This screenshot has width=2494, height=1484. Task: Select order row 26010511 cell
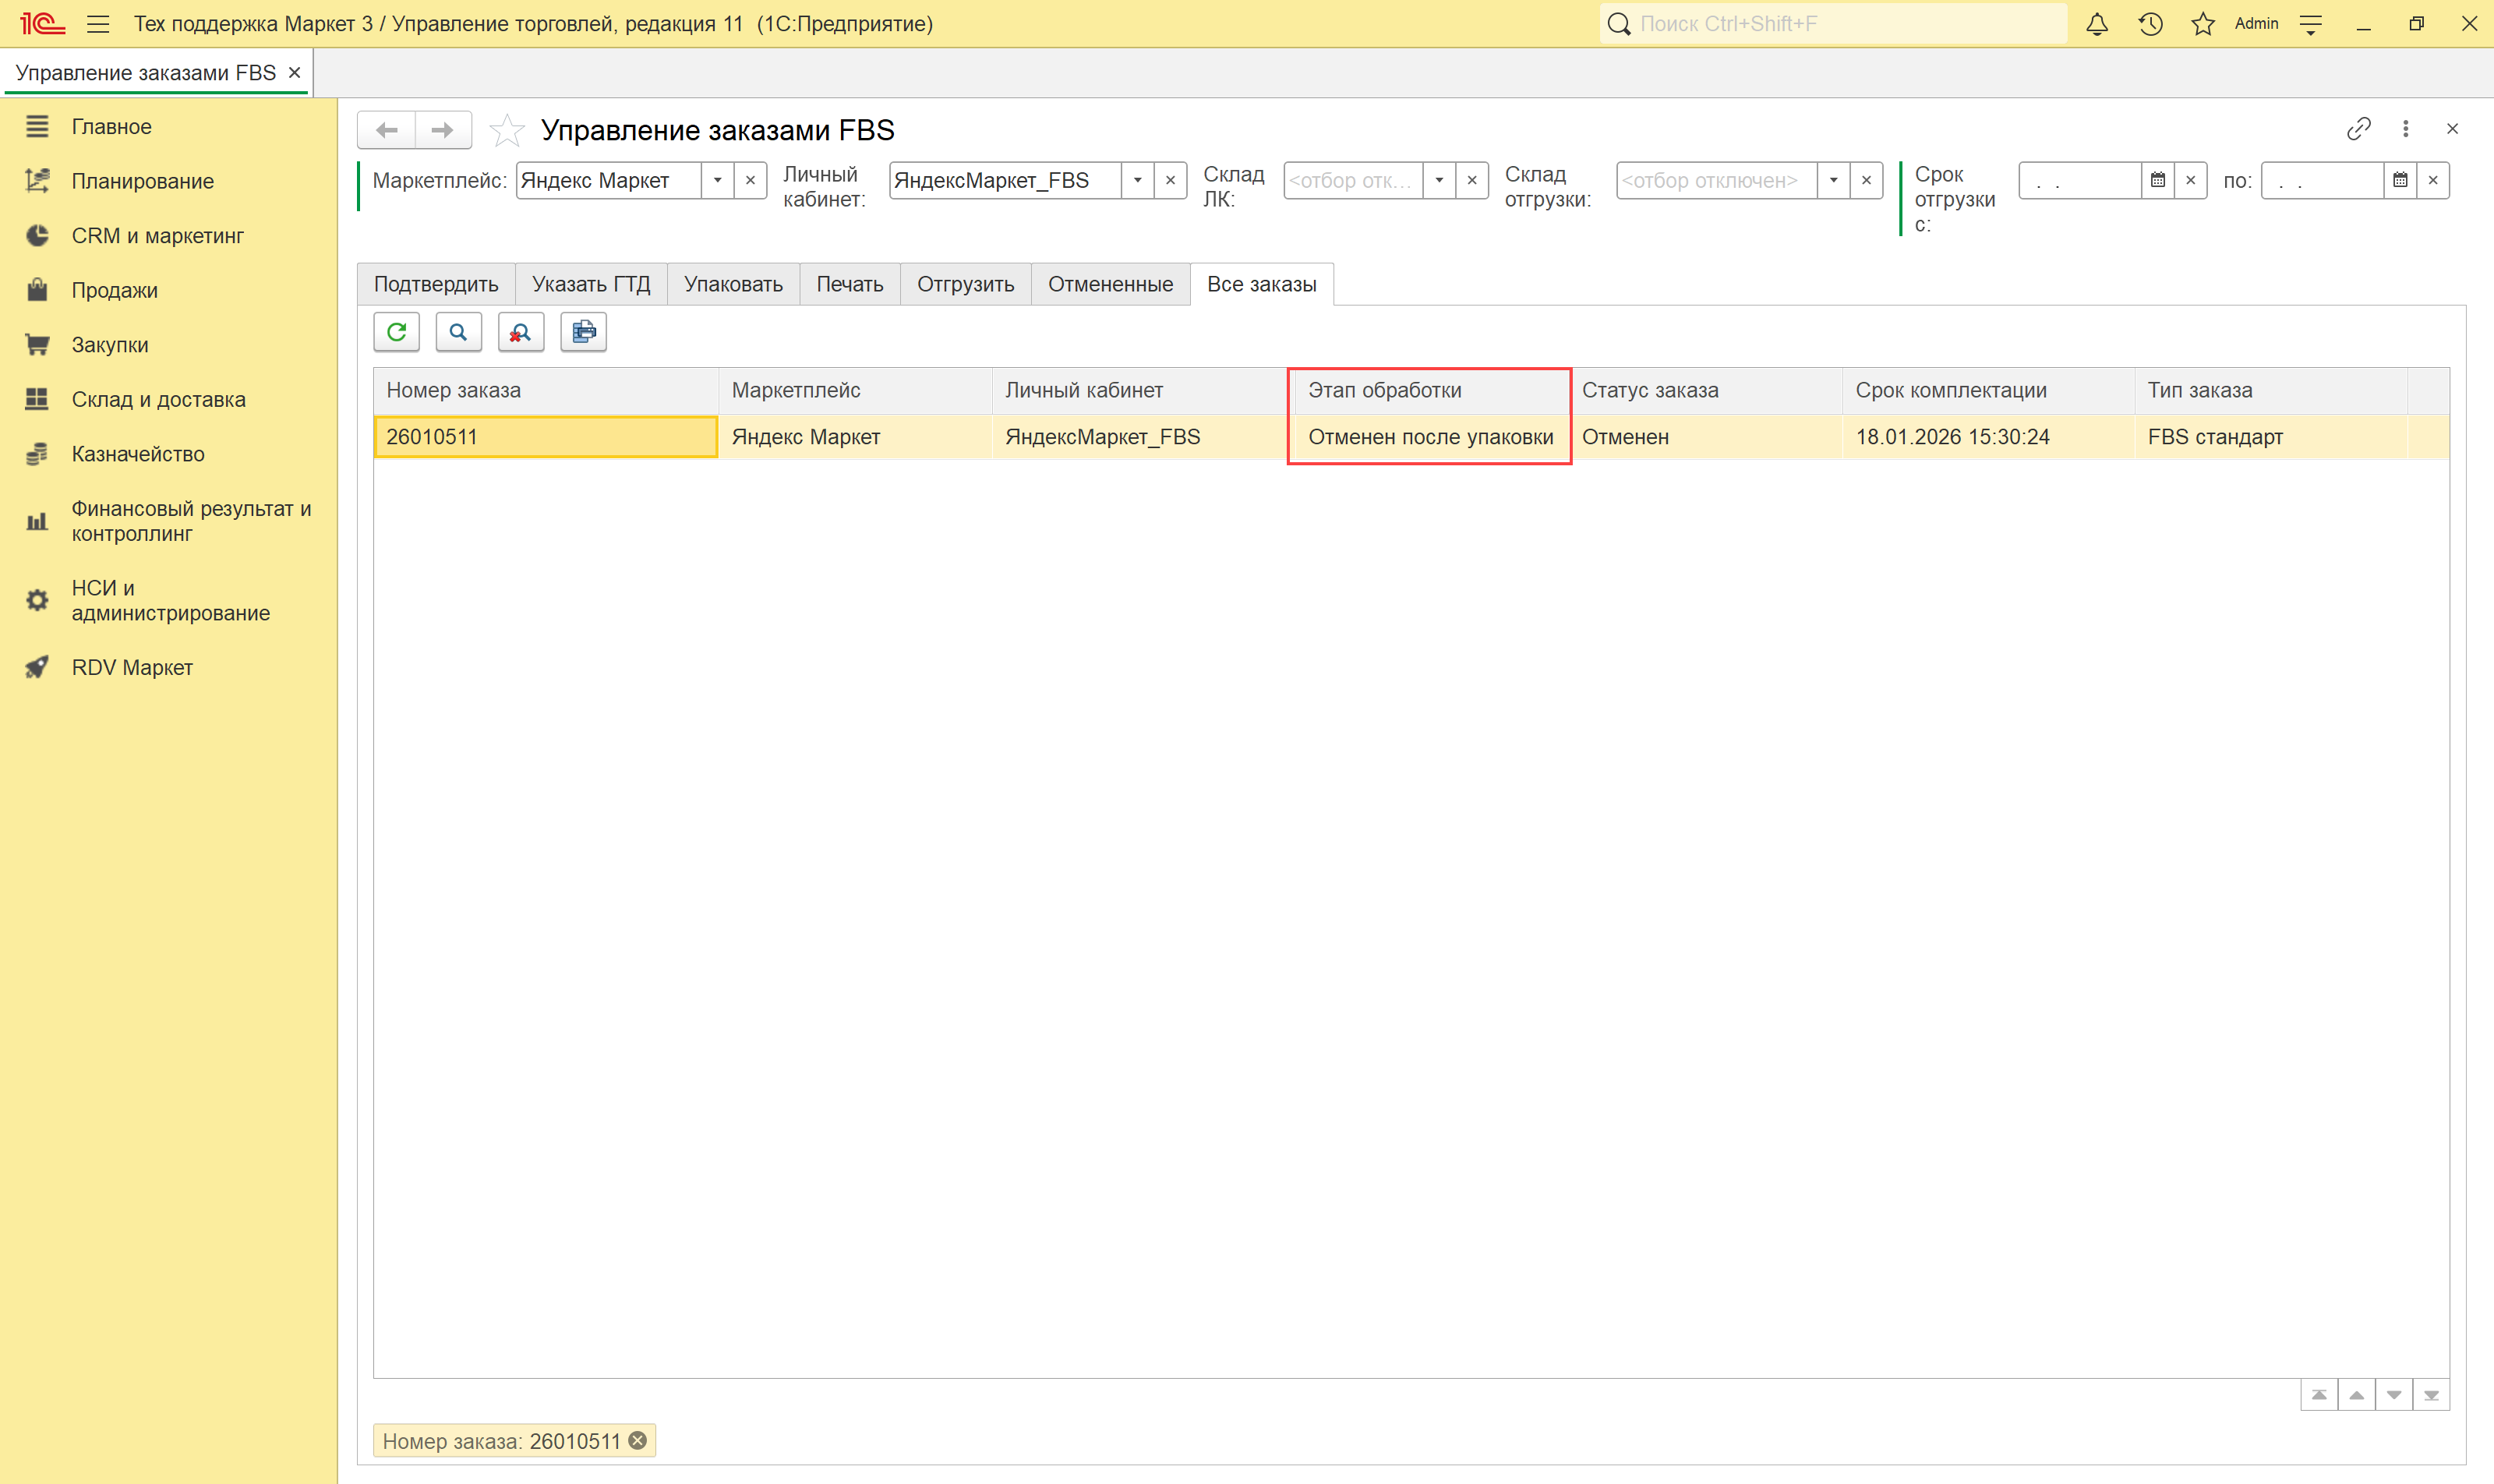545,437
